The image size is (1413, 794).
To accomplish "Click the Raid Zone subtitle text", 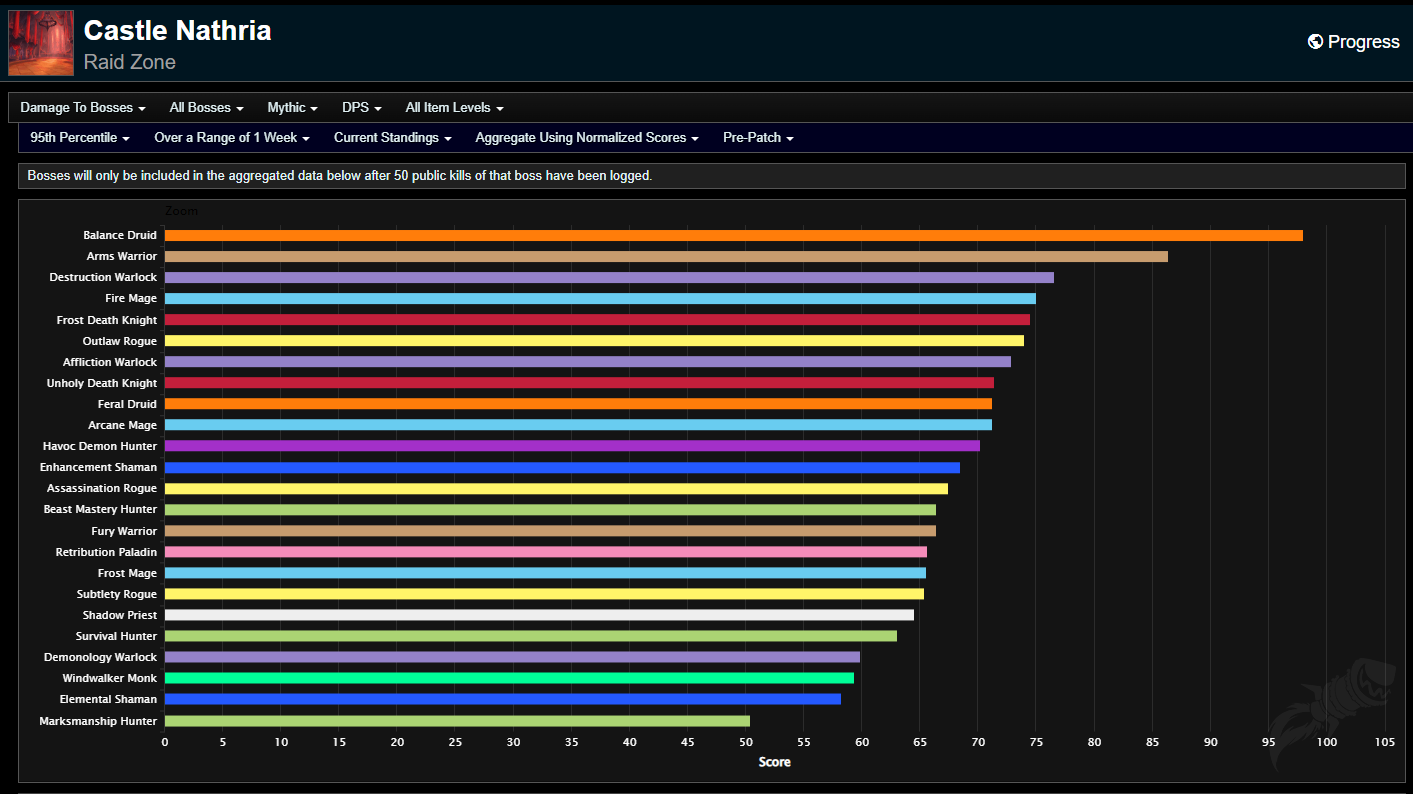I will 130,62.
